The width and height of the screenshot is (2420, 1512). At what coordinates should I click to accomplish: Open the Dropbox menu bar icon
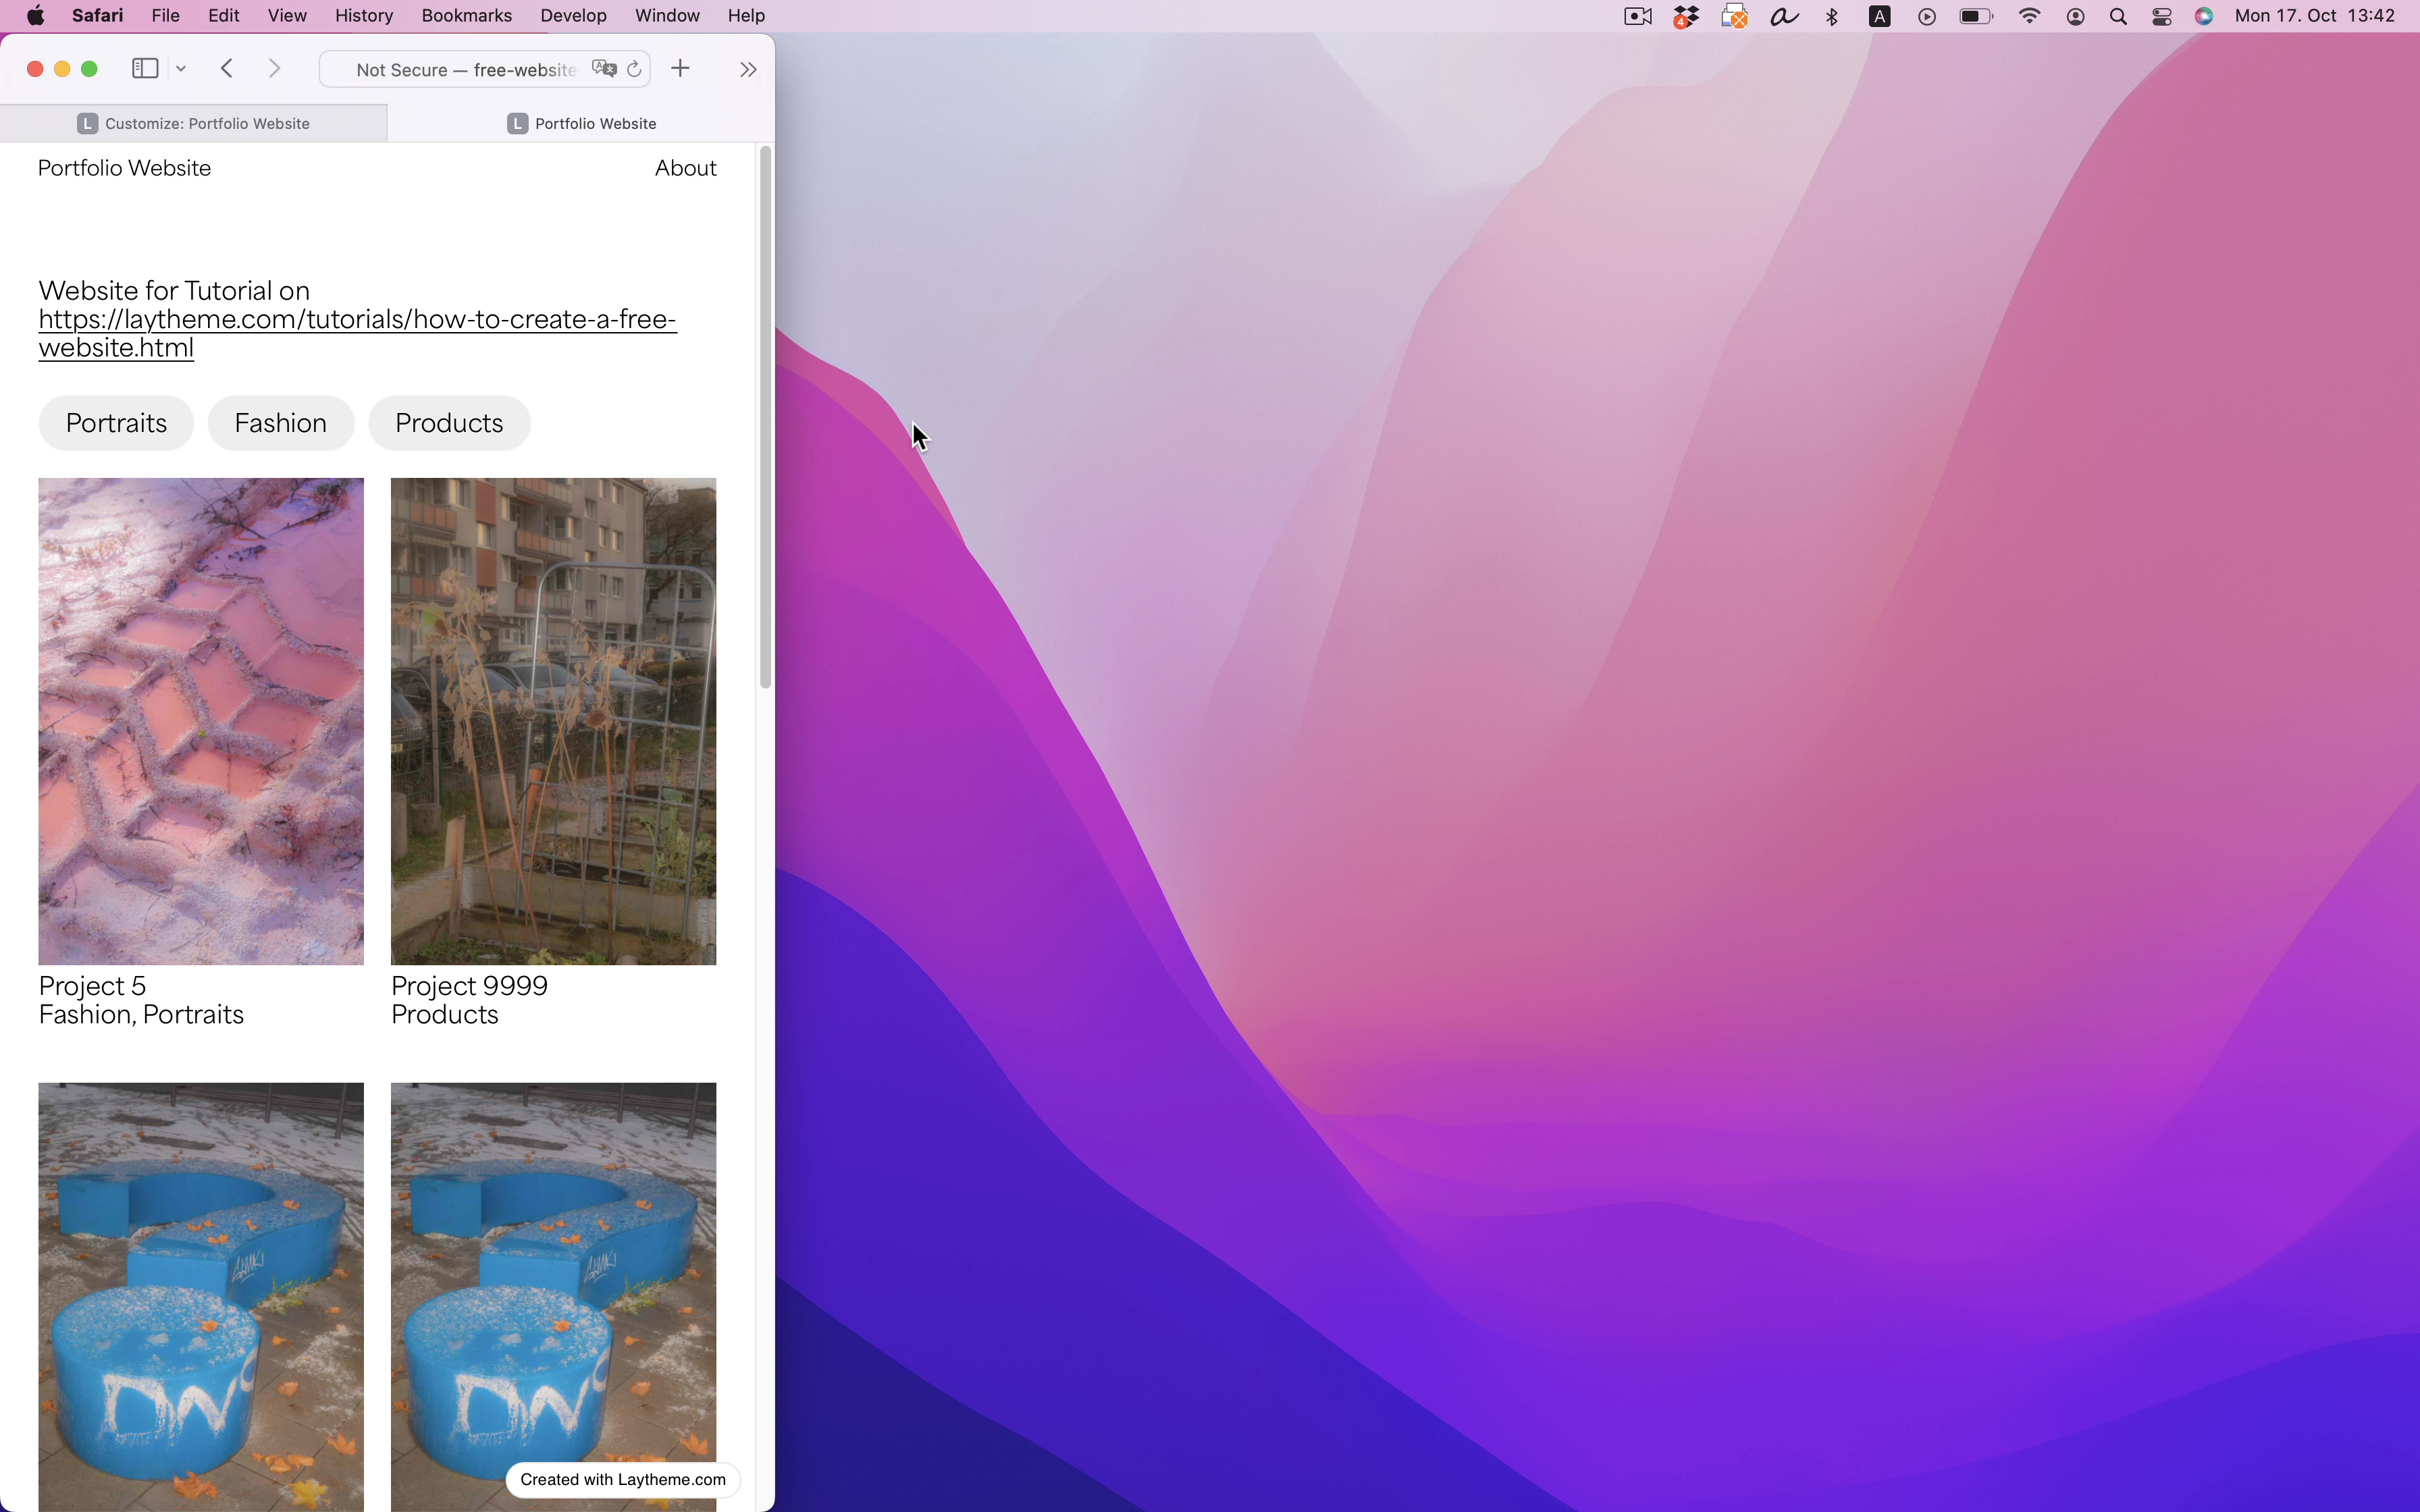click(1687, 16)
